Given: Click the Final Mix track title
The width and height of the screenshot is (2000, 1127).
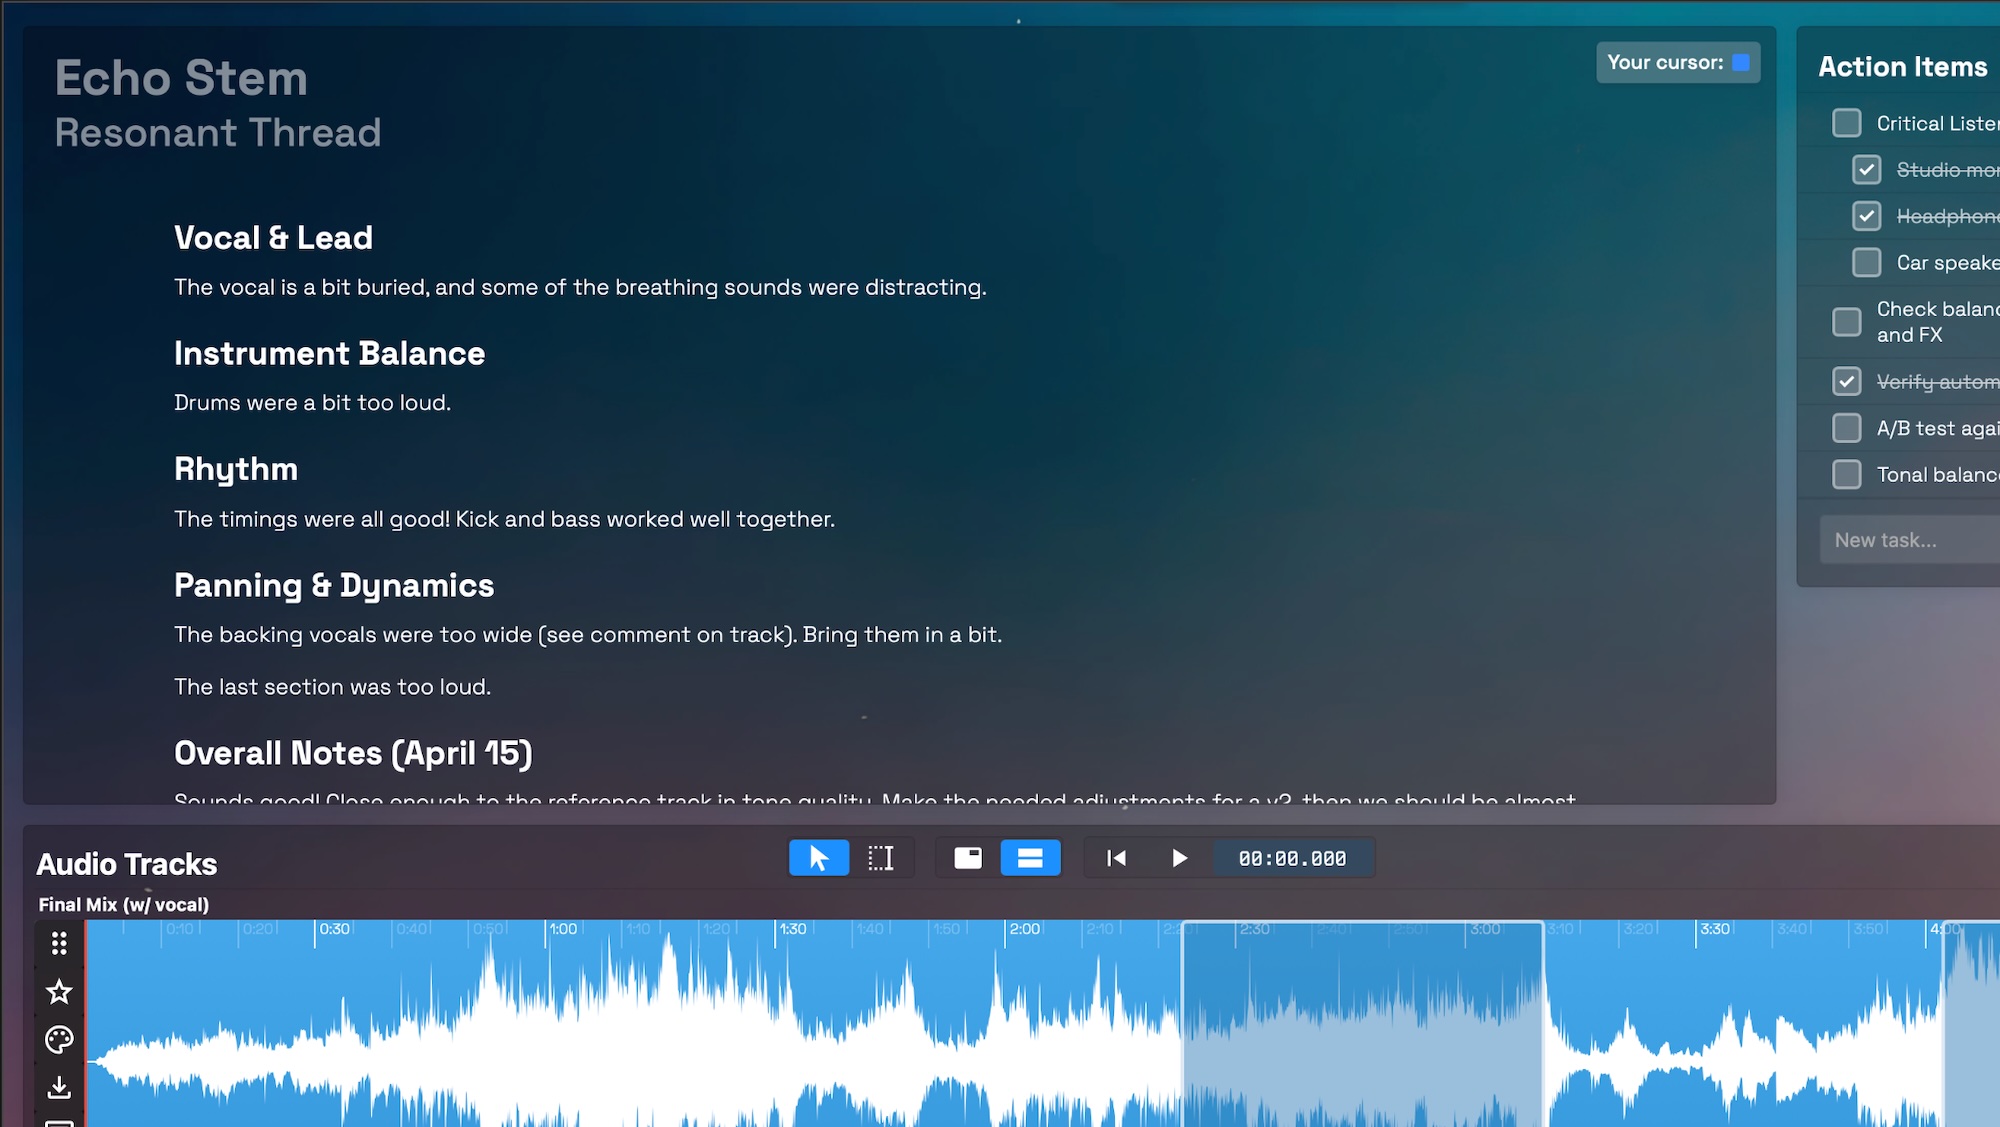Looking at the screenshot, I should click(x=123, y=905).
